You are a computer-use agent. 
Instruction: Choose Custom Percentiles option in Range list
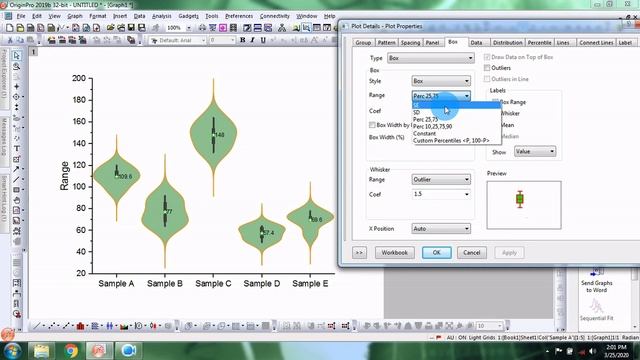456,140
